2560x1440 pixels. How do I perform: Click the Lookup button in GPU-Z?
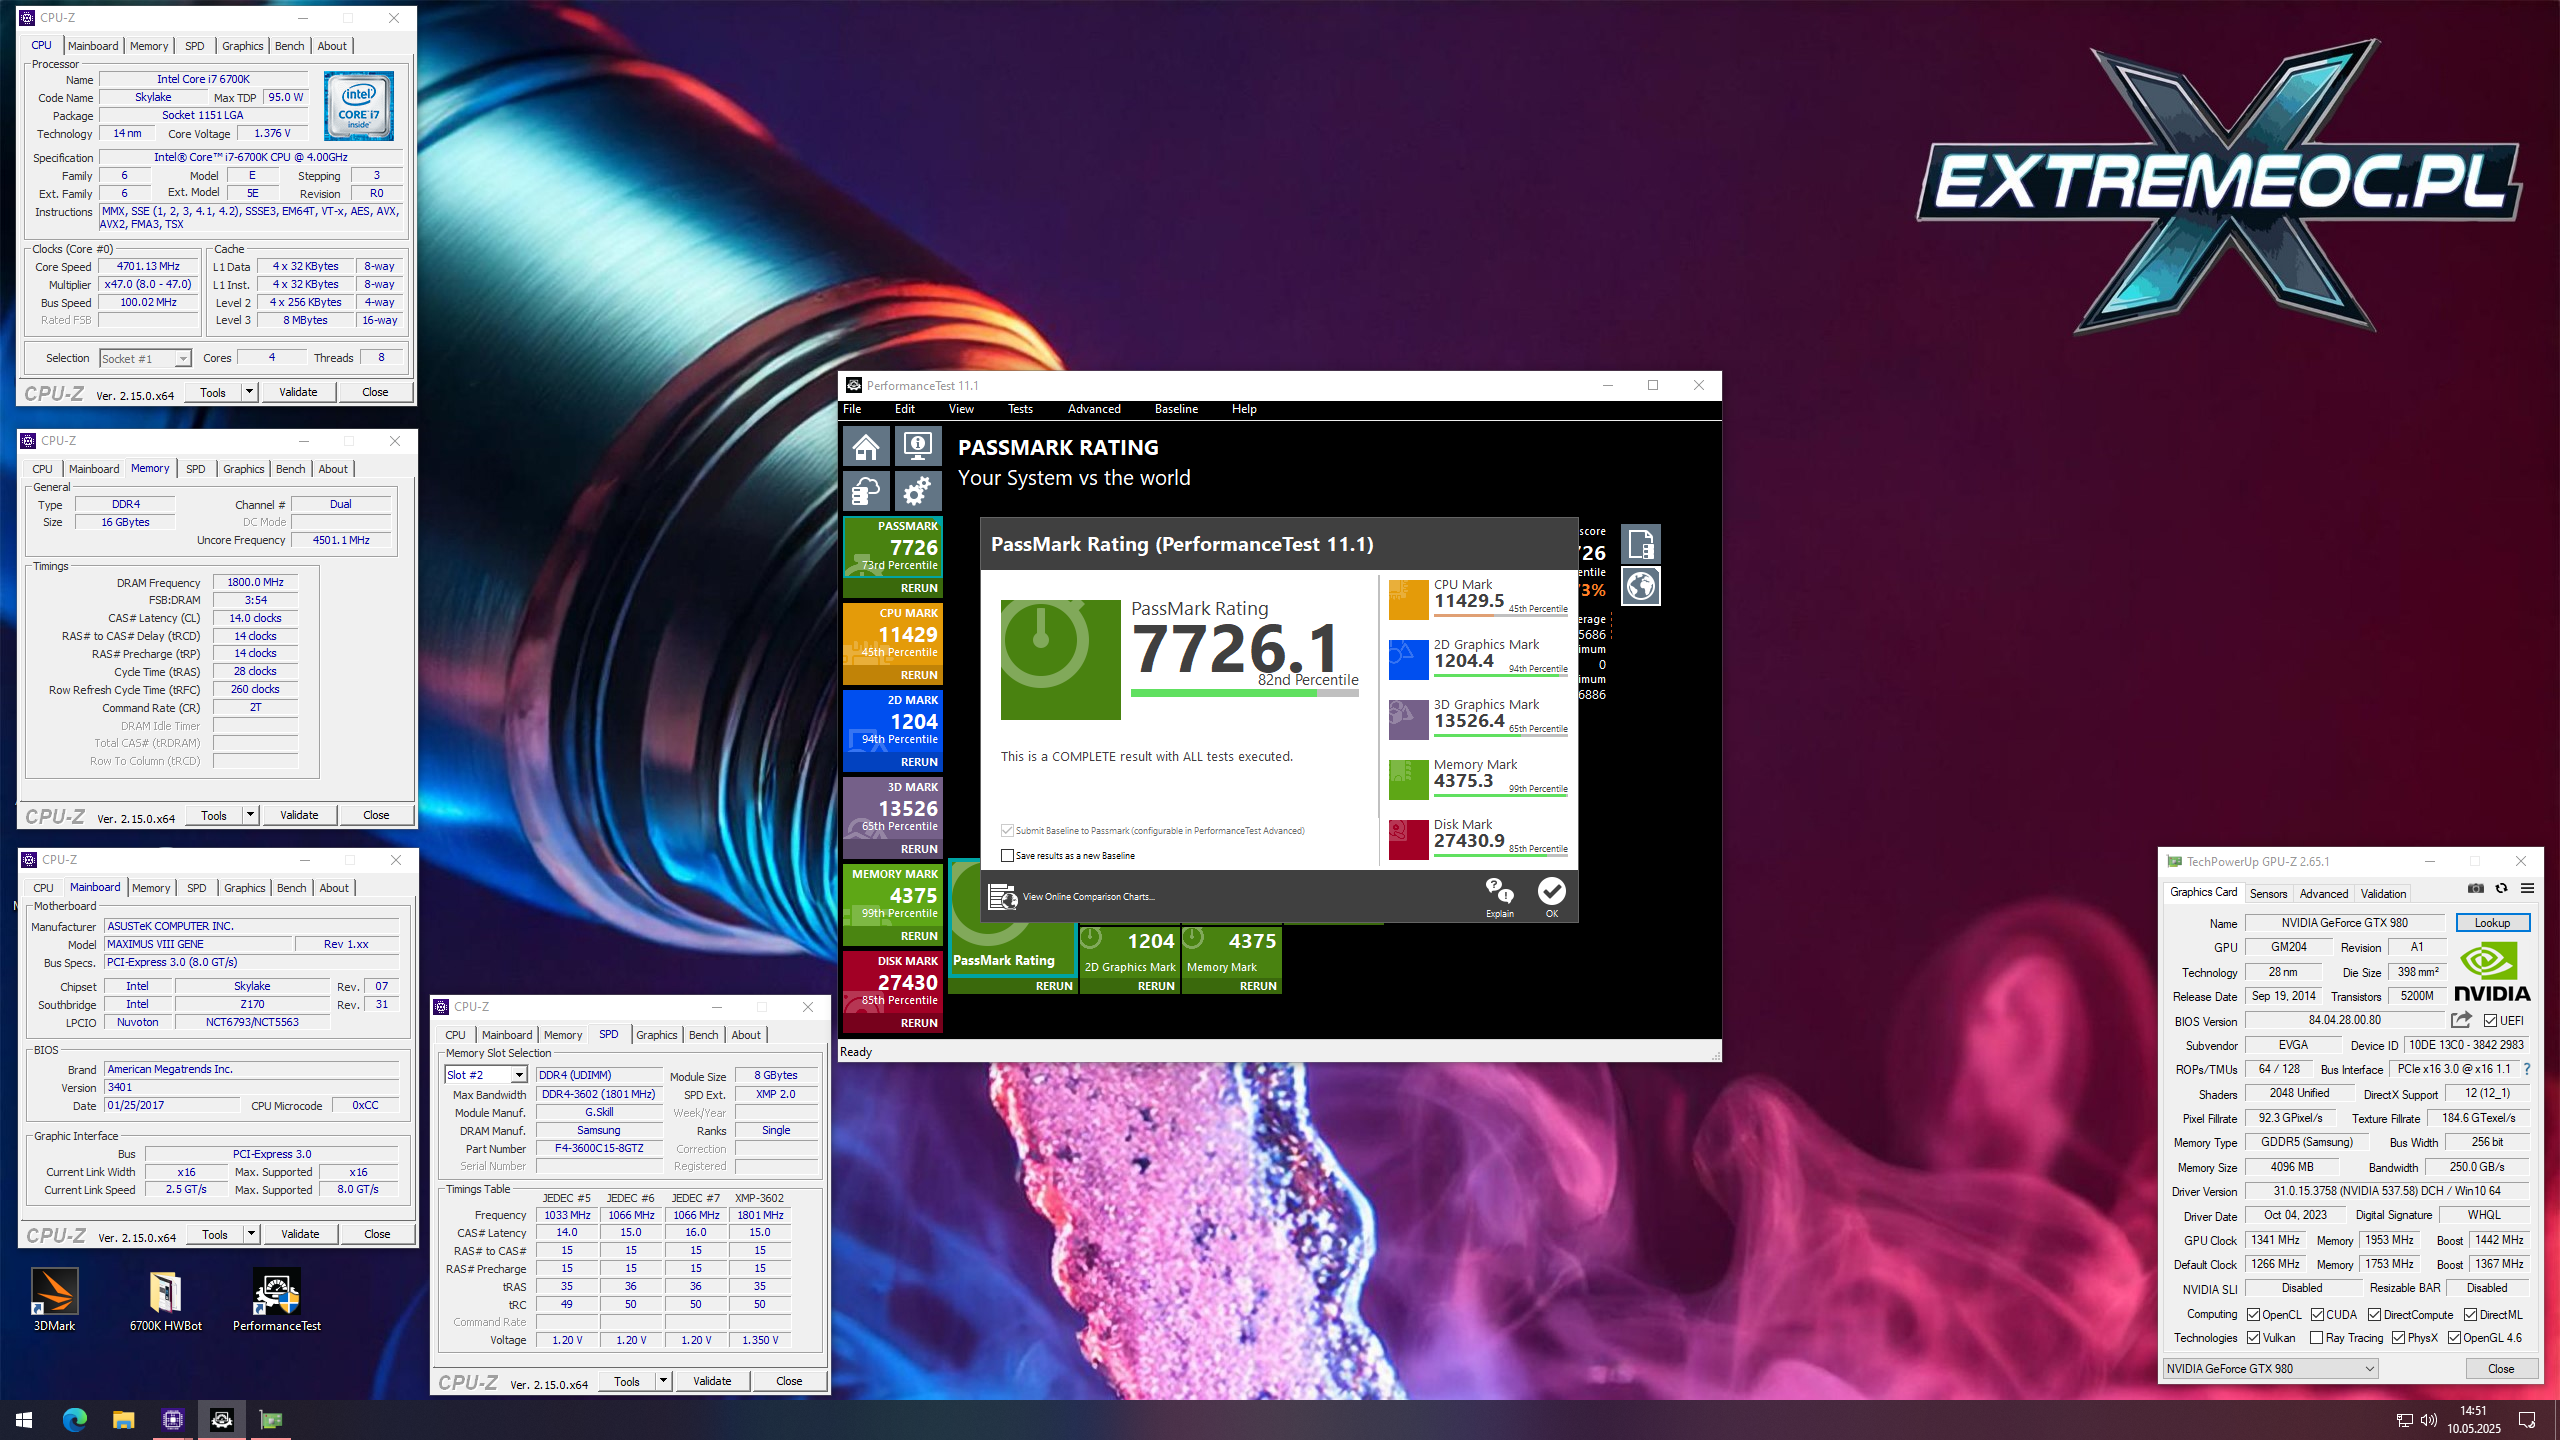2492,923
